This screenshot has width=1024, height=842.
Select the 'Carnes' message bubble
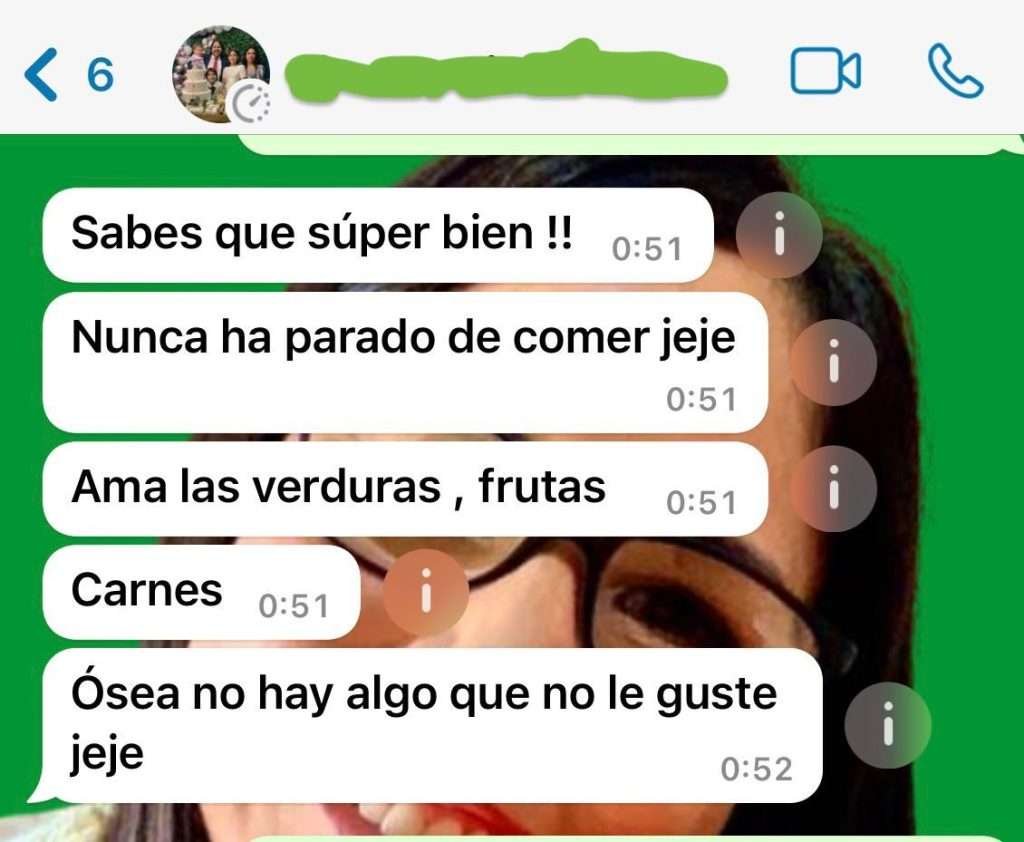201,592
